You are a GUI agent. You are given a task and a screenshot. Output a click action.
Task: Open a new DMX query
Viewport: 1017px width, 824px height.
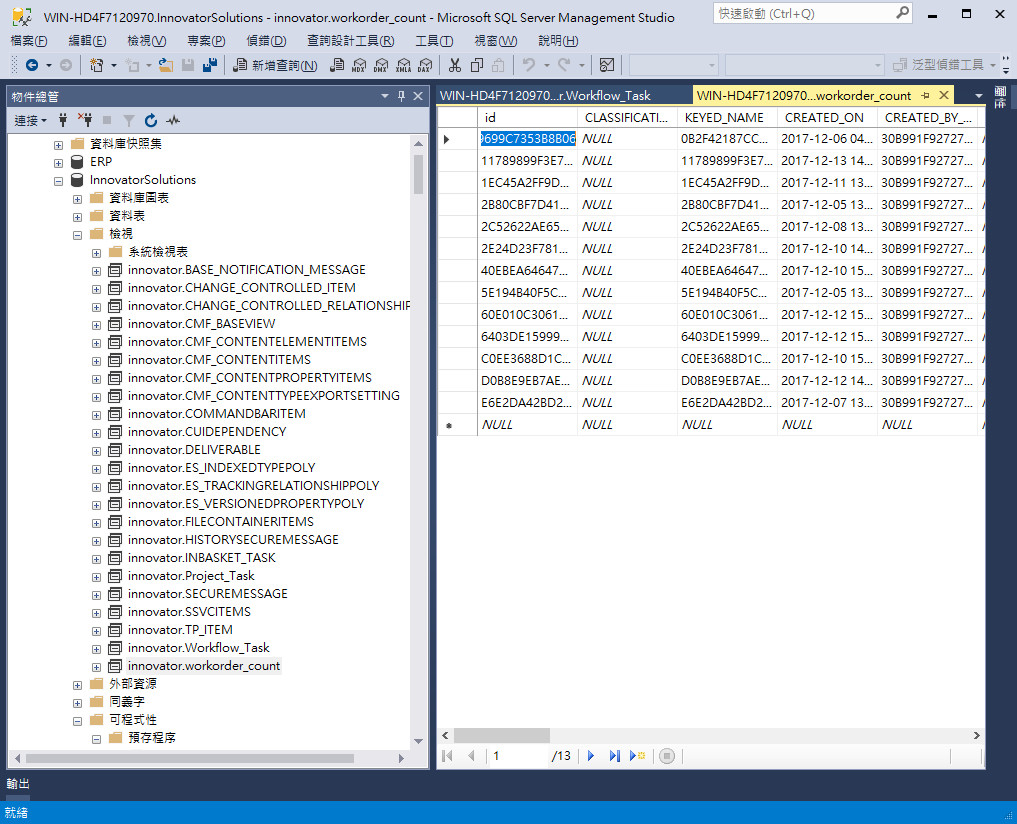coord(381,65)
